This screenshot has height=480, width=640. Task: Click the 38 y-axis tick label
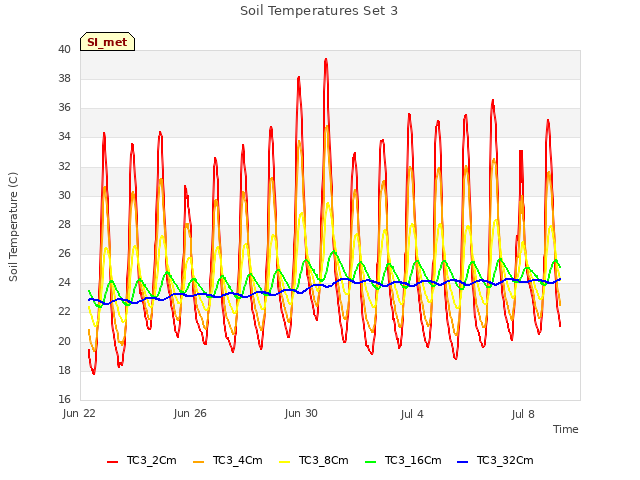(64, 79)
